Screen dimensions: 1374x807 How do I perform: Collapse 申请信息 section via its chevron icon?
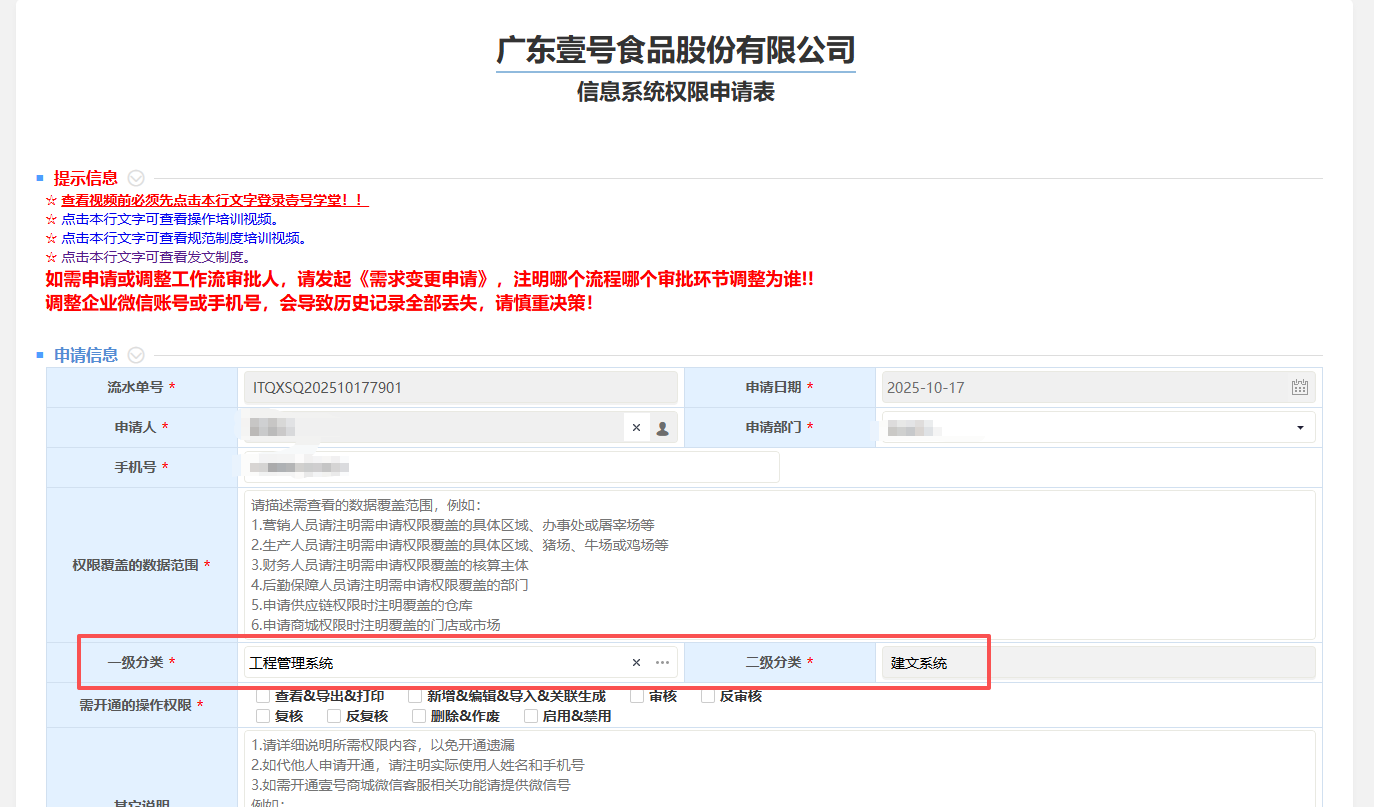[136, 355]
